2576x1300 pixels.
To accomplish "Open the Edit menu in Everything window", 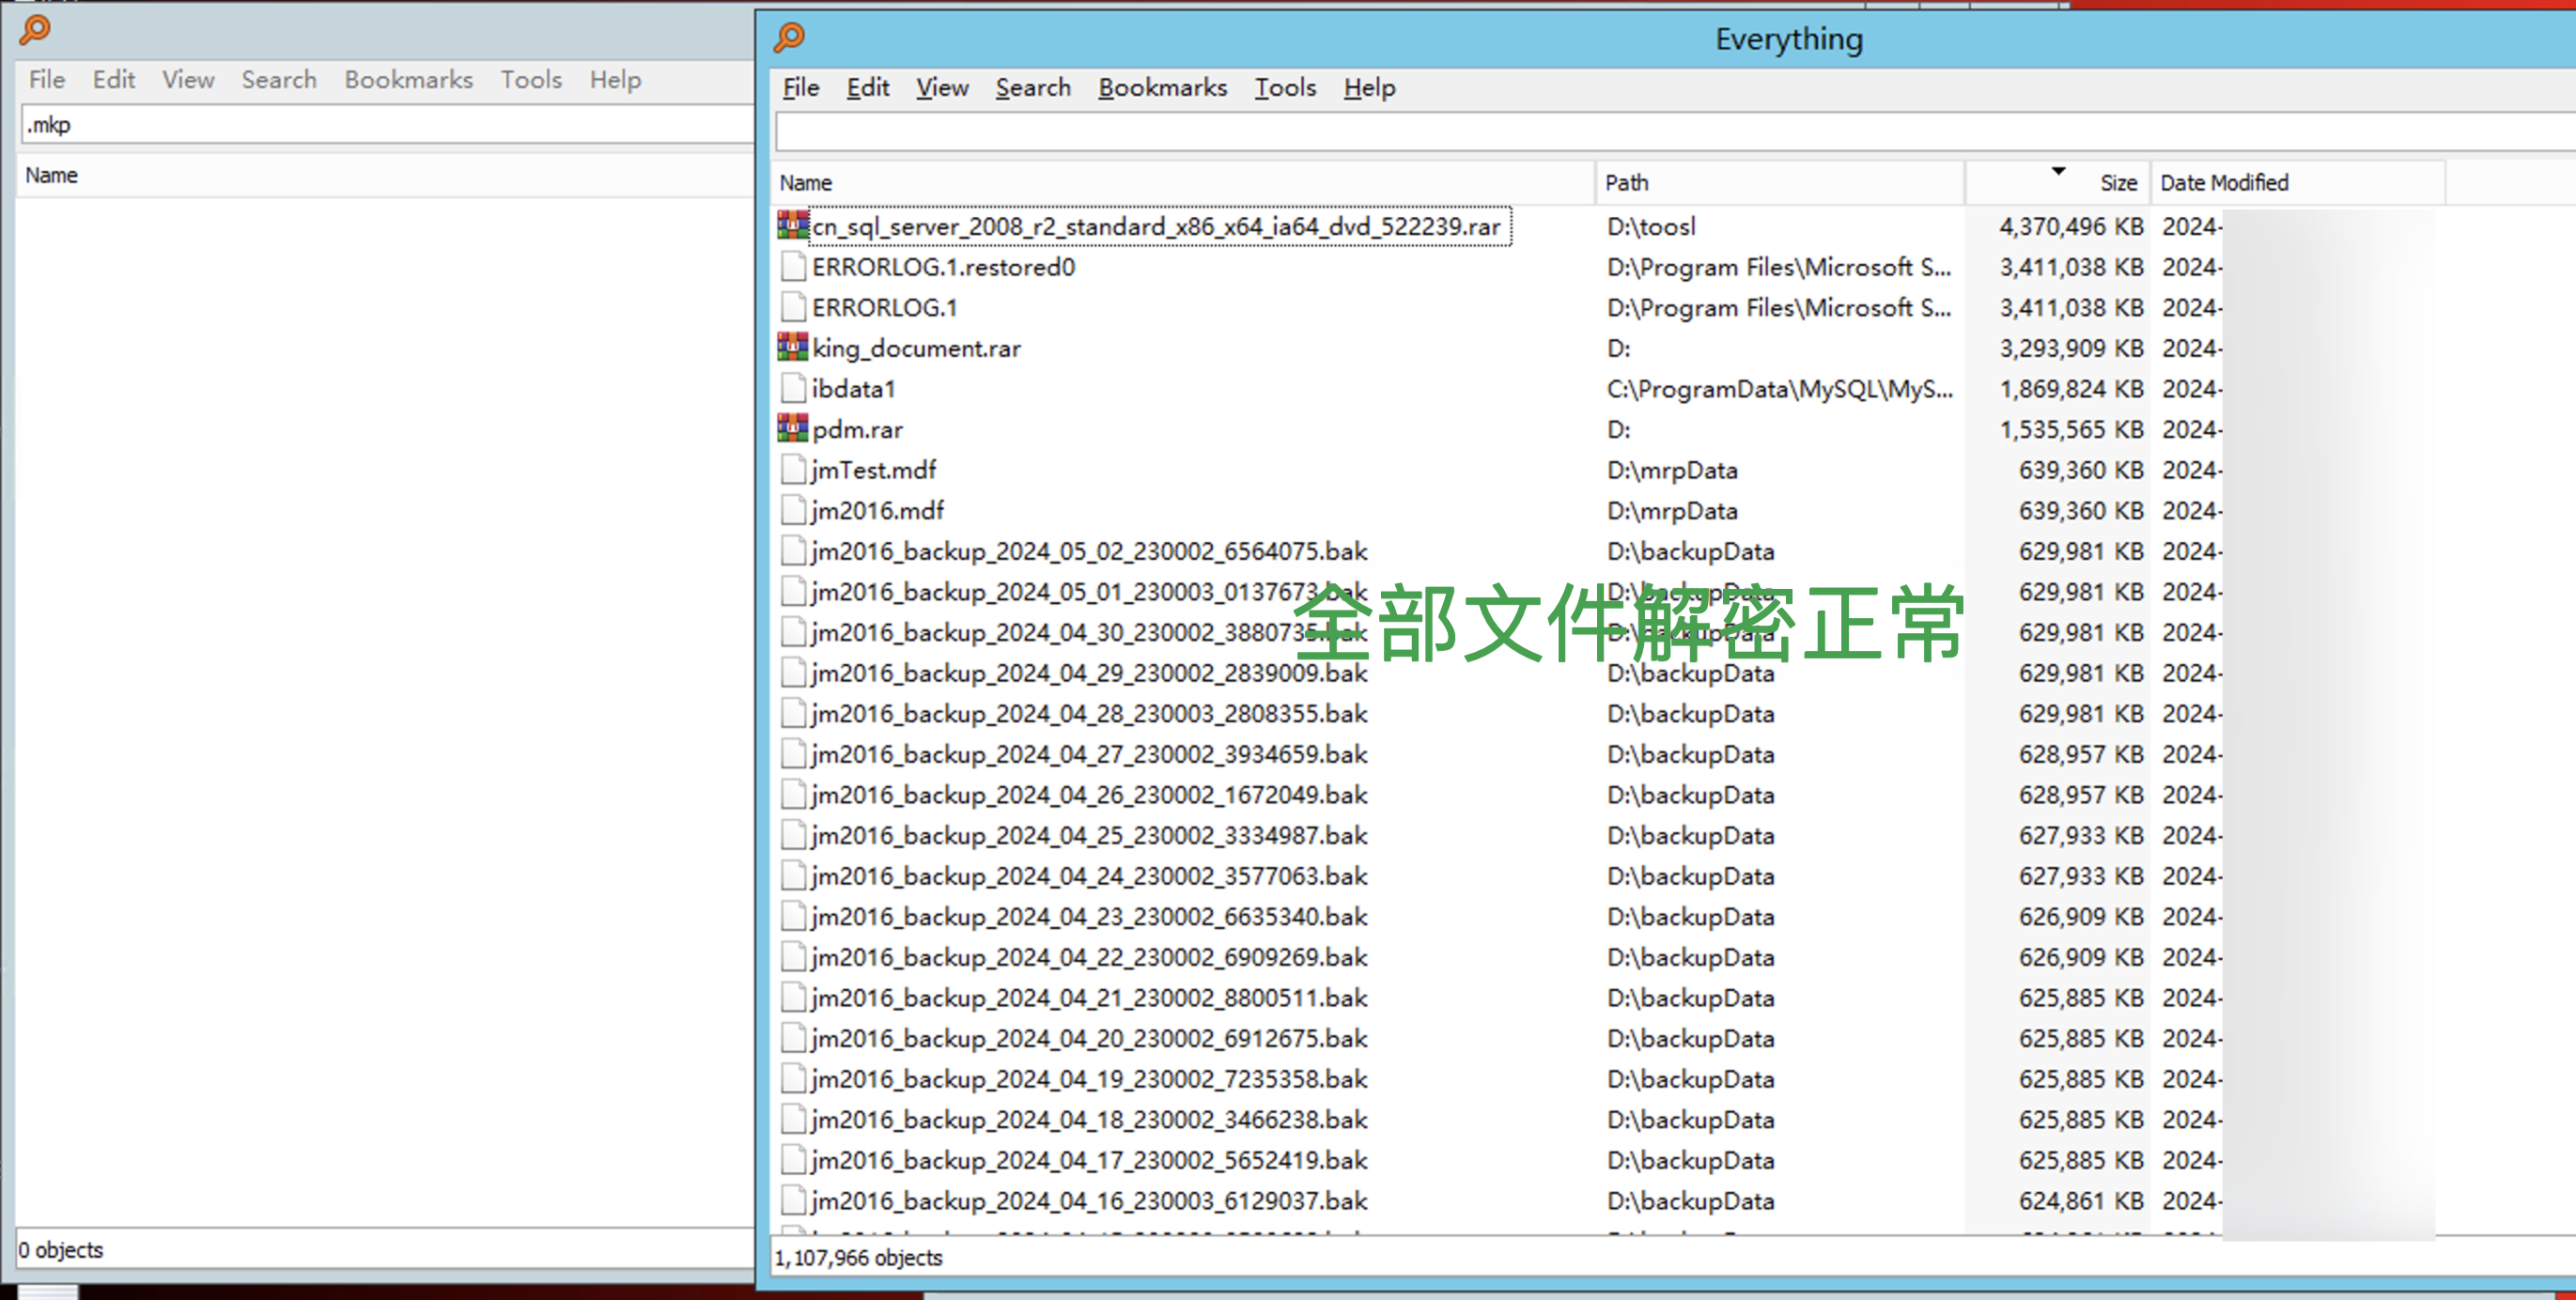I will pos(868,88).
